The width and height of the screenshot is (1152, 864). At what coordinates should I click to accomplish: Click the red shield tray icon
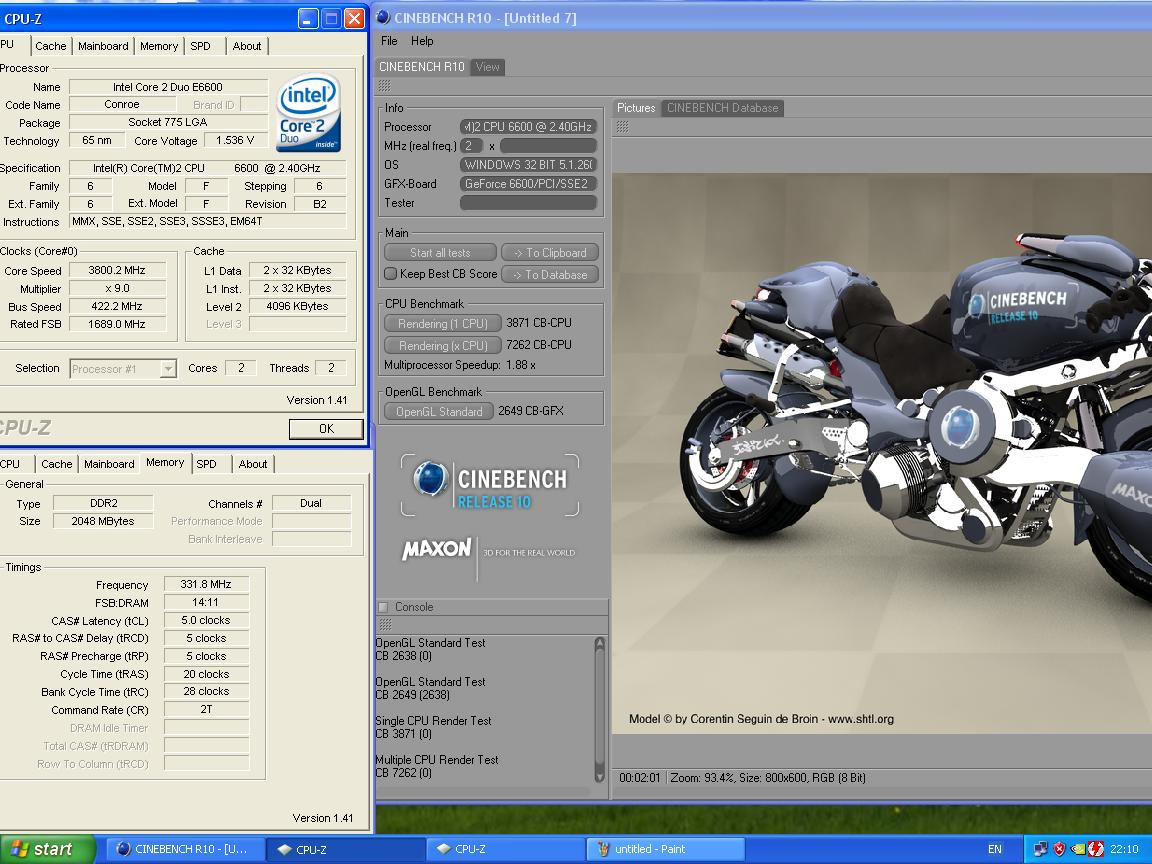(1059, 849)
